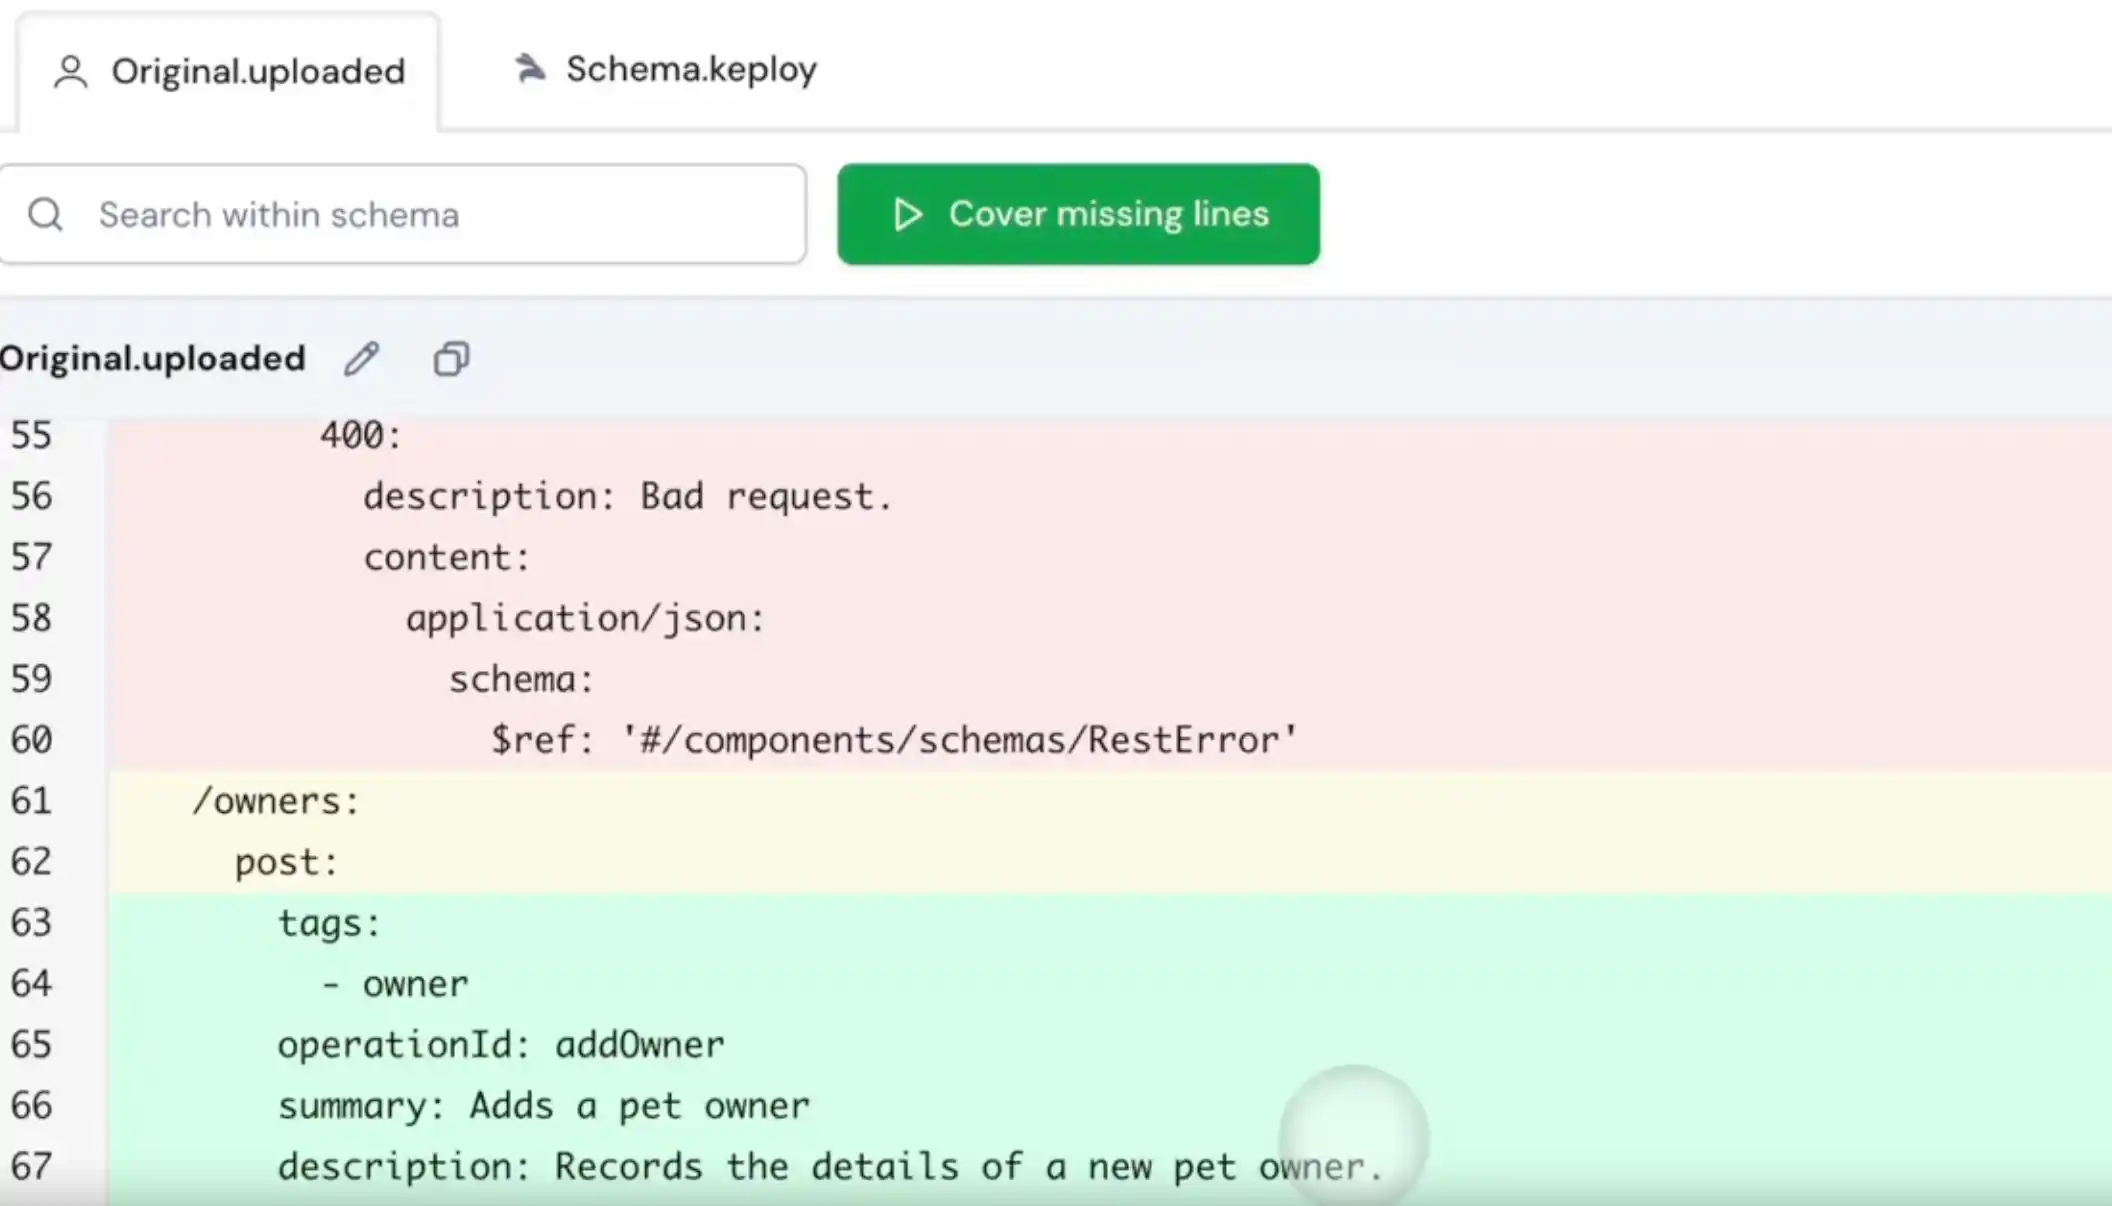Click the magnifying glass in the search bar
This screenshot has height=1206, width=2112.
45,214
